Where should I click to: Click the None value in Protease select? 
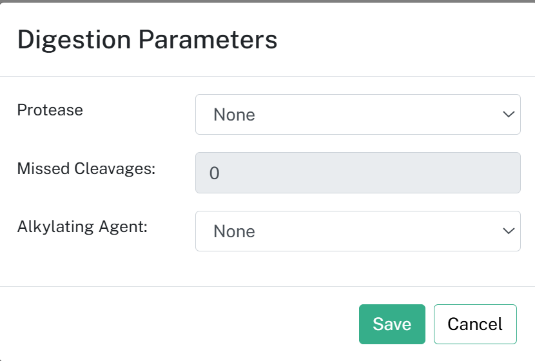tap(234, 115)
